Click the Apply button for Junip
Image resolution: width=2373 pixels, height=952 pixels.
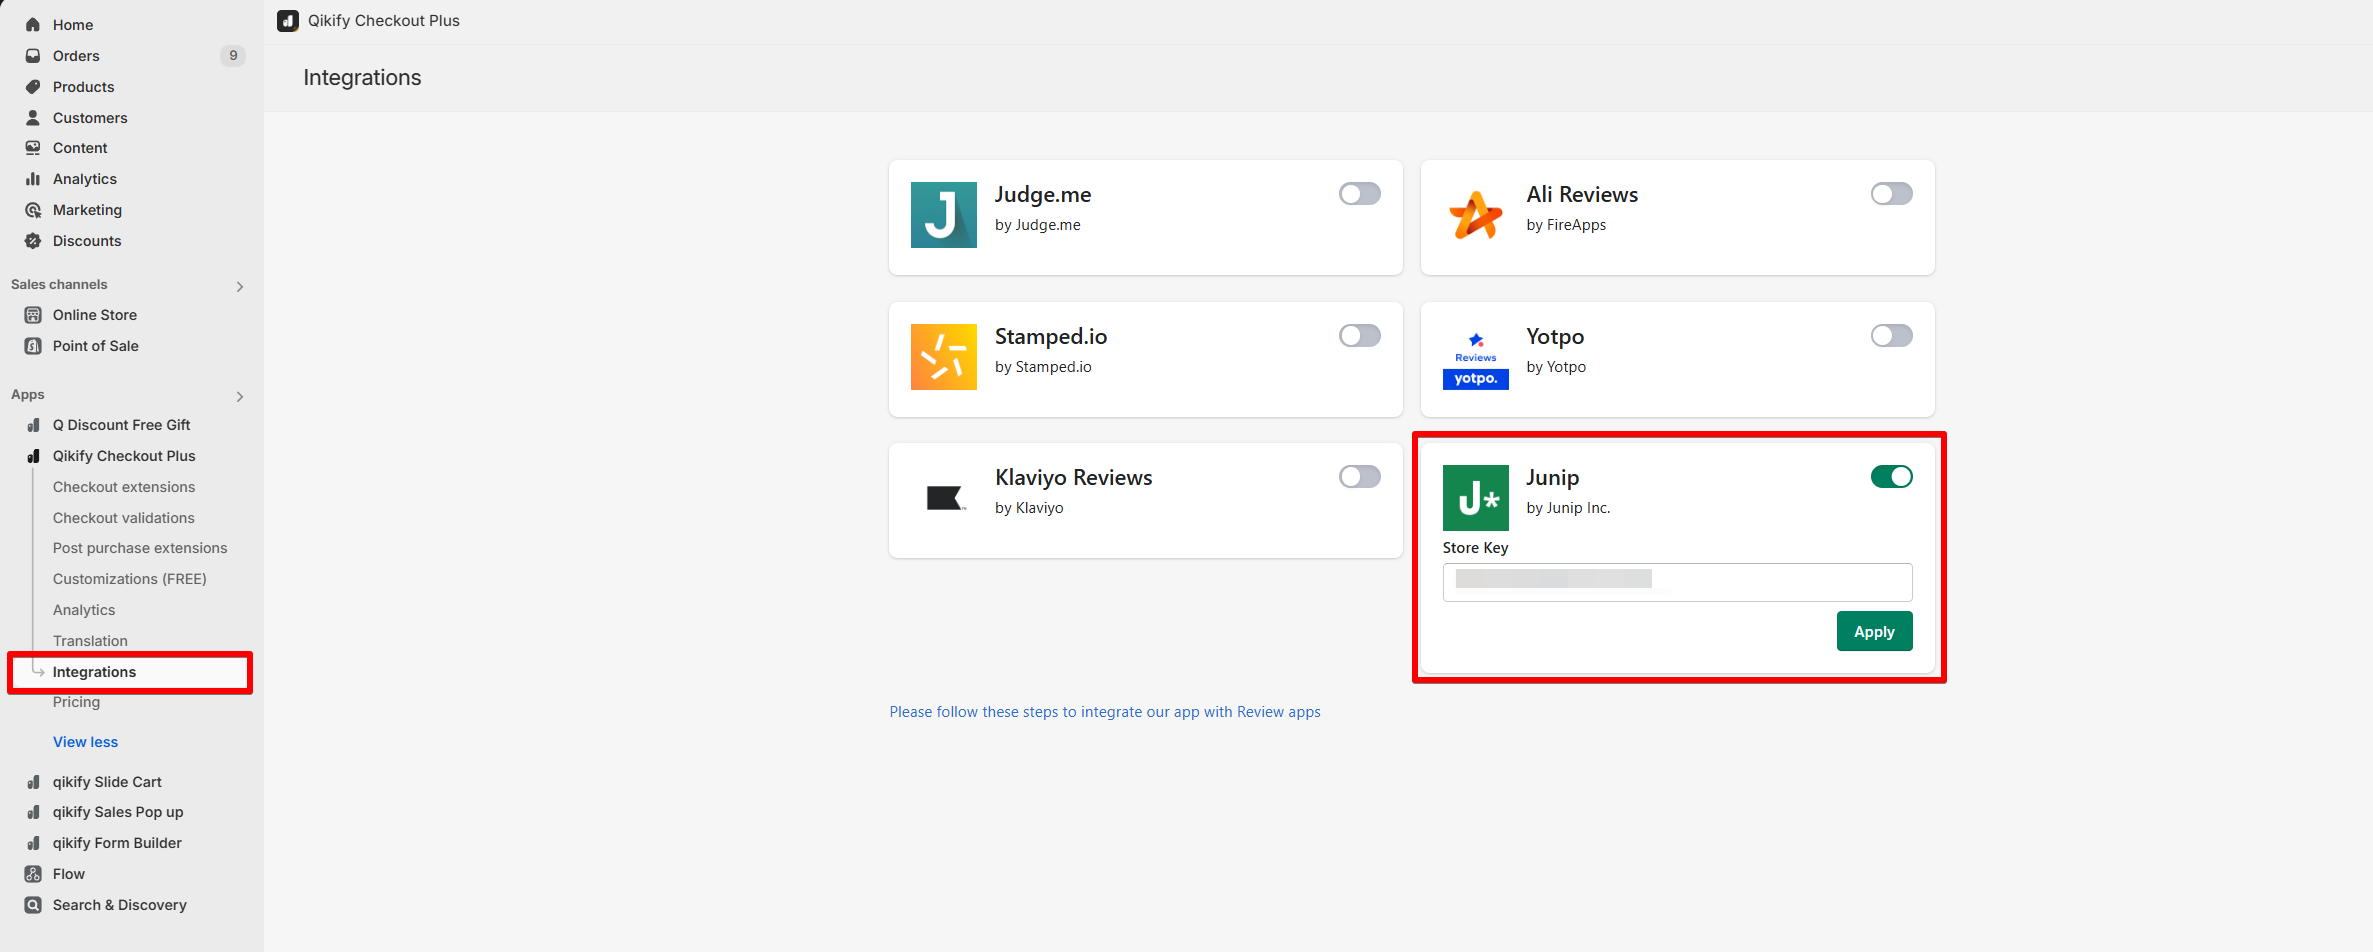(1874, 632)
